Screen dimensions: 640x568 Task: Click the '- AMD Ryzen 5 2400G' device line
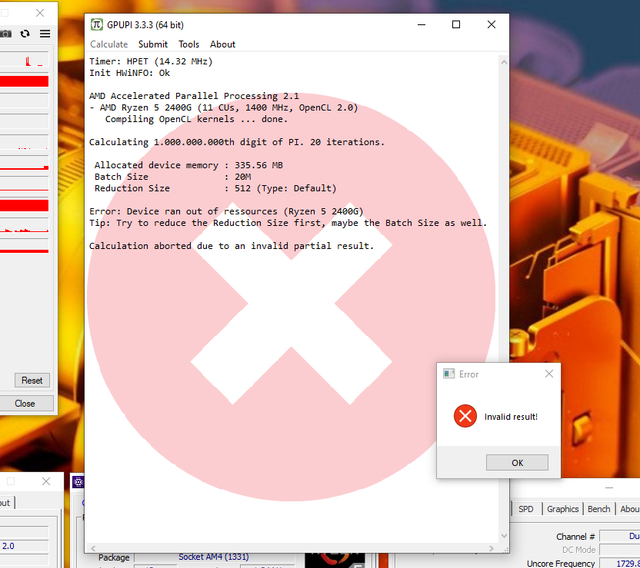pyautogui.click(x=224, y=107)
